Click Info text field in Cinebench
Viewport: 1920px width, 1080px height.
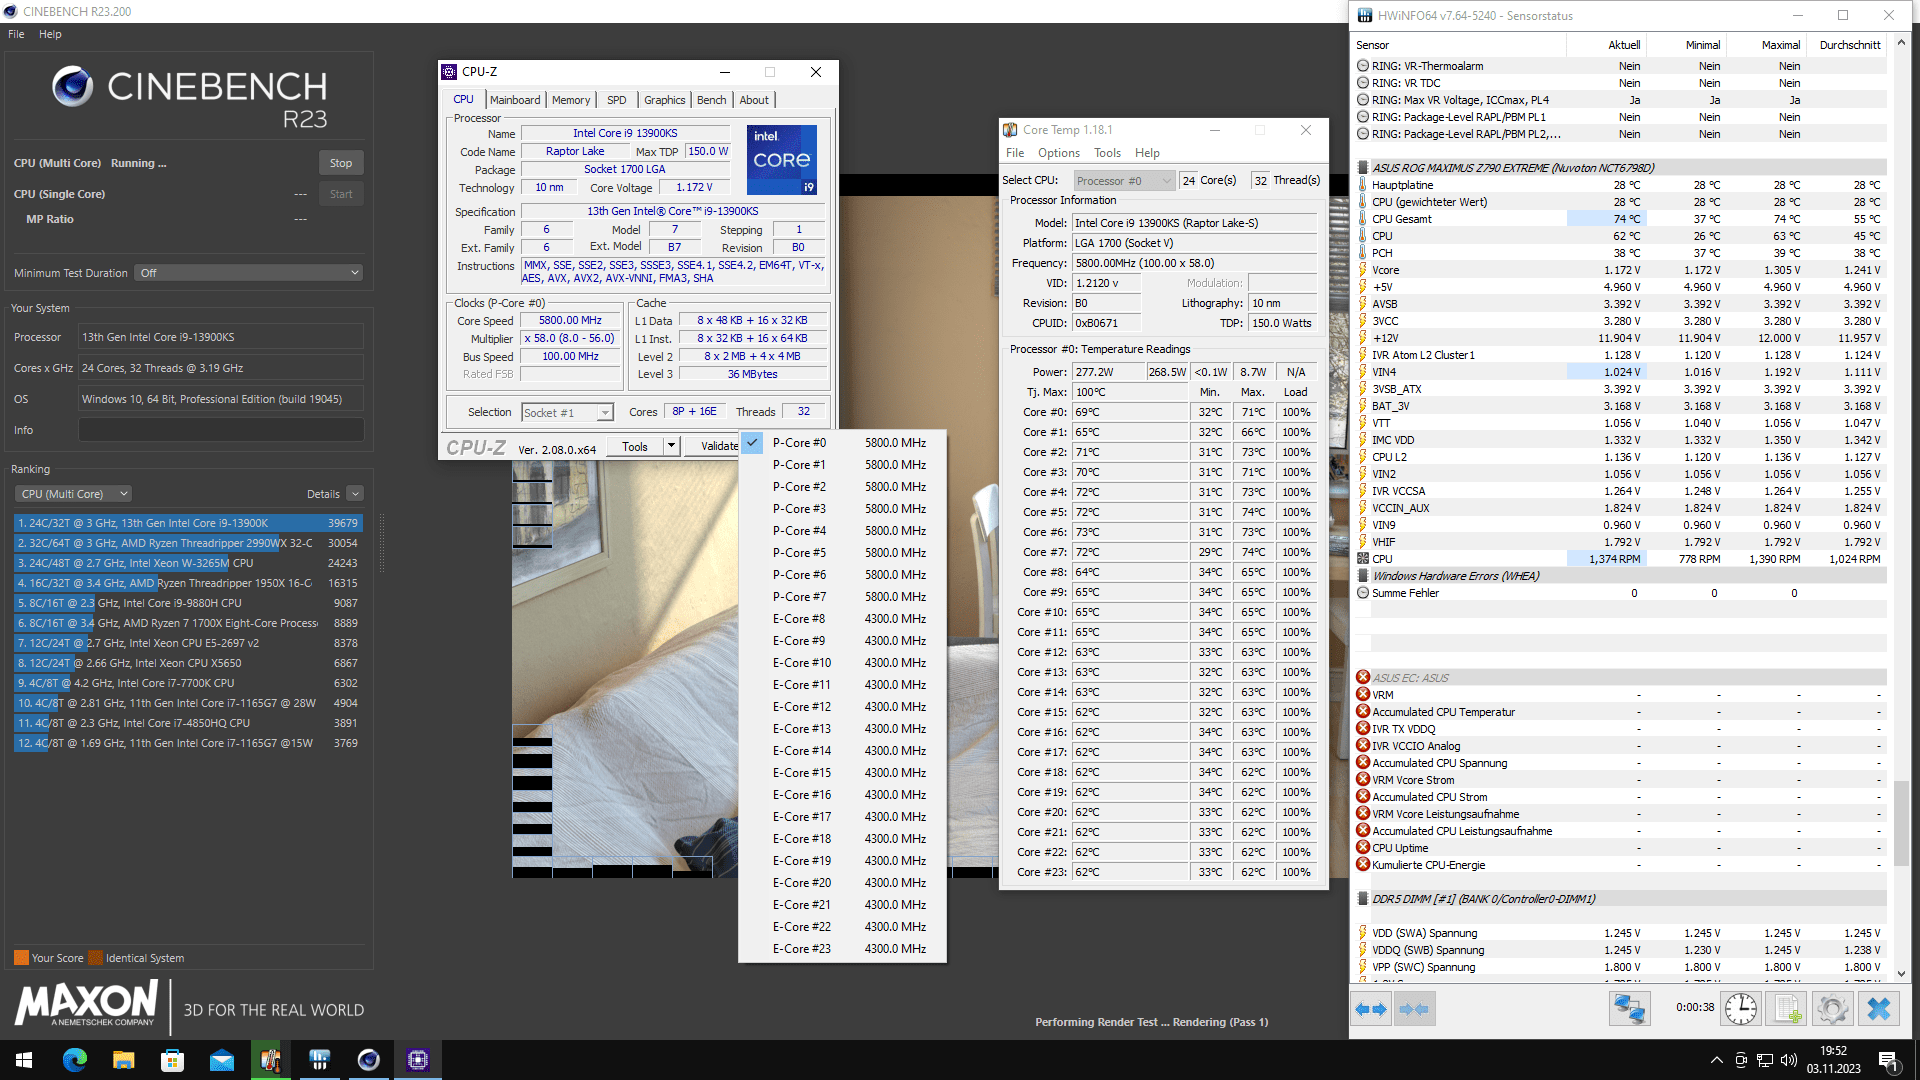coord(221,430)
